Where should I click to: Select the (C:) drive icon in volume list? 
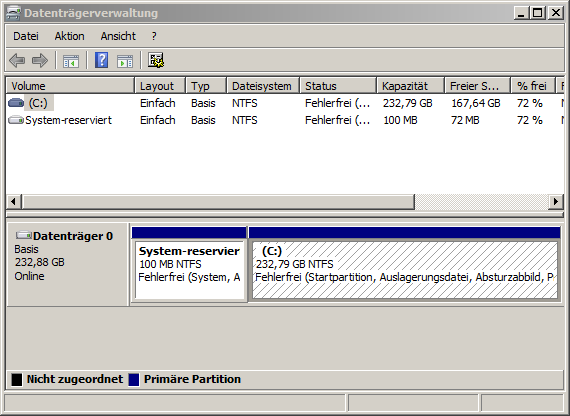[x=16, y=103]
